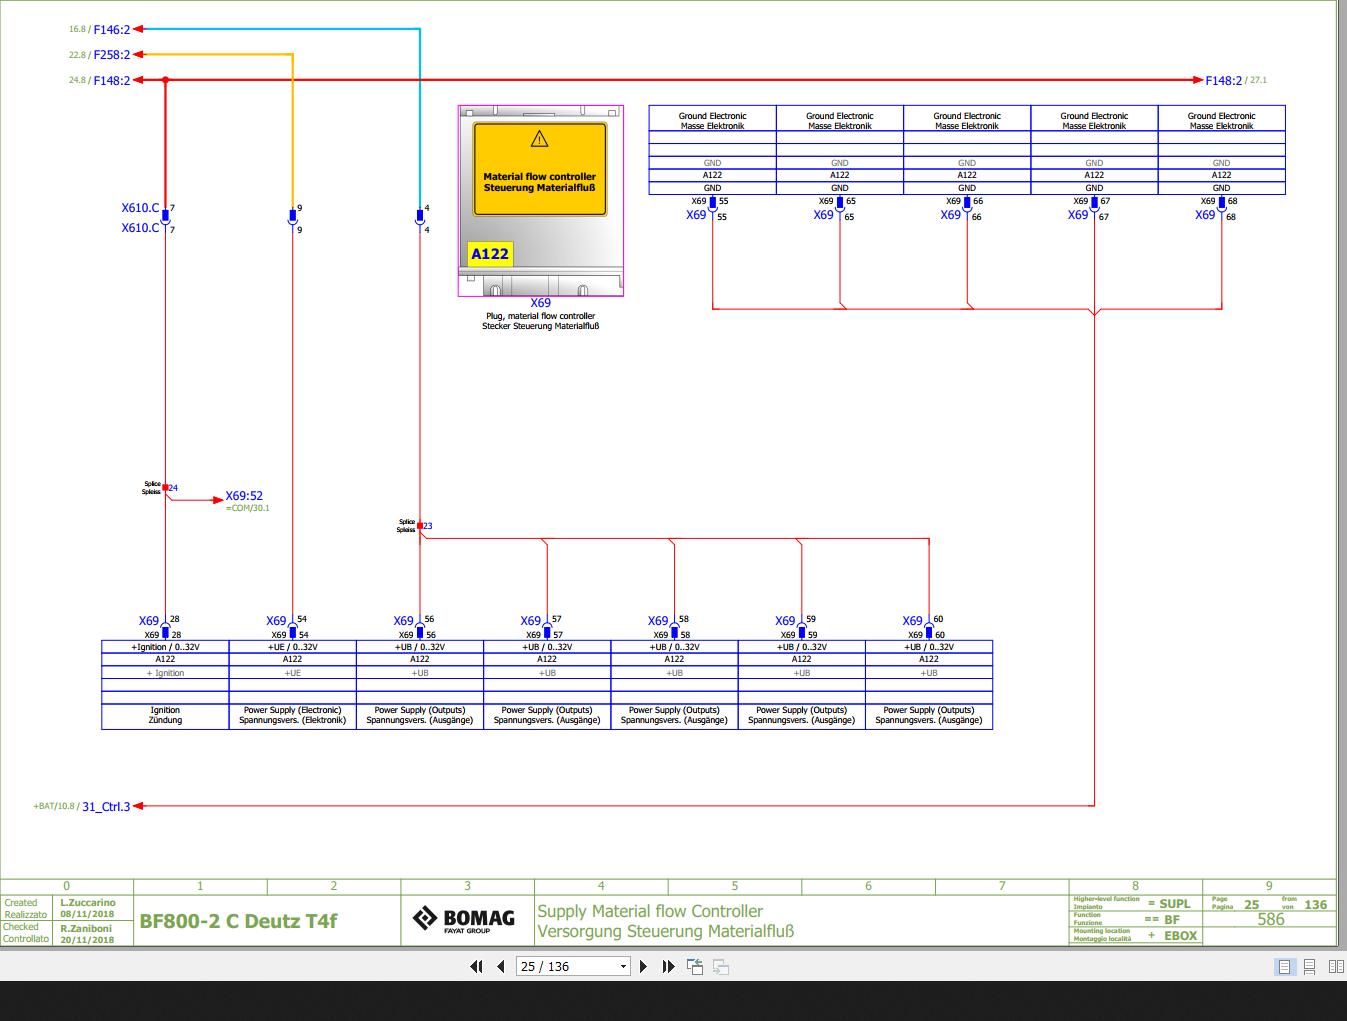1347x1021 pixels.
Task: Jump to the first page using the toolbar icon
Action: click(476, 966)
